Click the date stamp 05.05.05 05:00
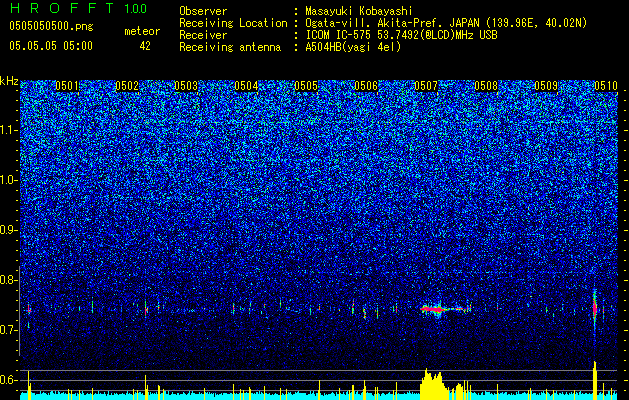 [51, 46]
